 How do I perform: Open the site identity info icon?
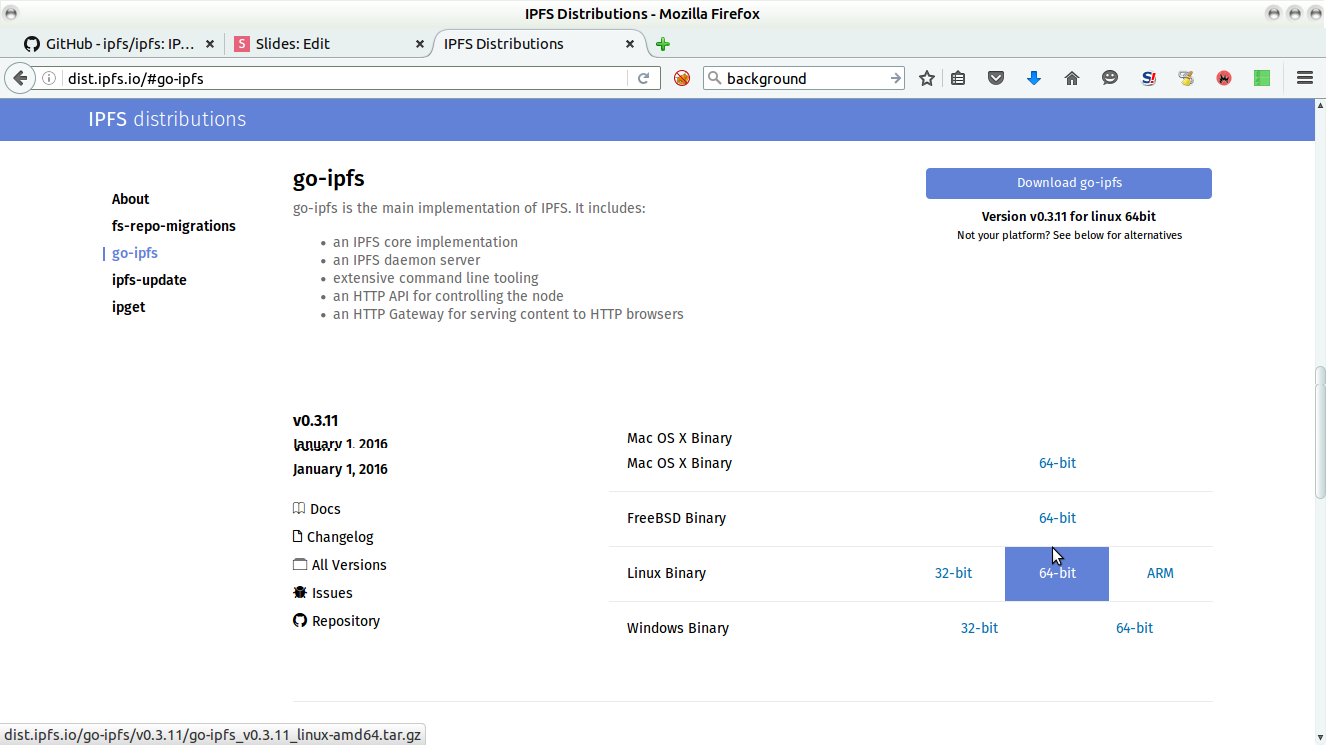tap(48, 78)
